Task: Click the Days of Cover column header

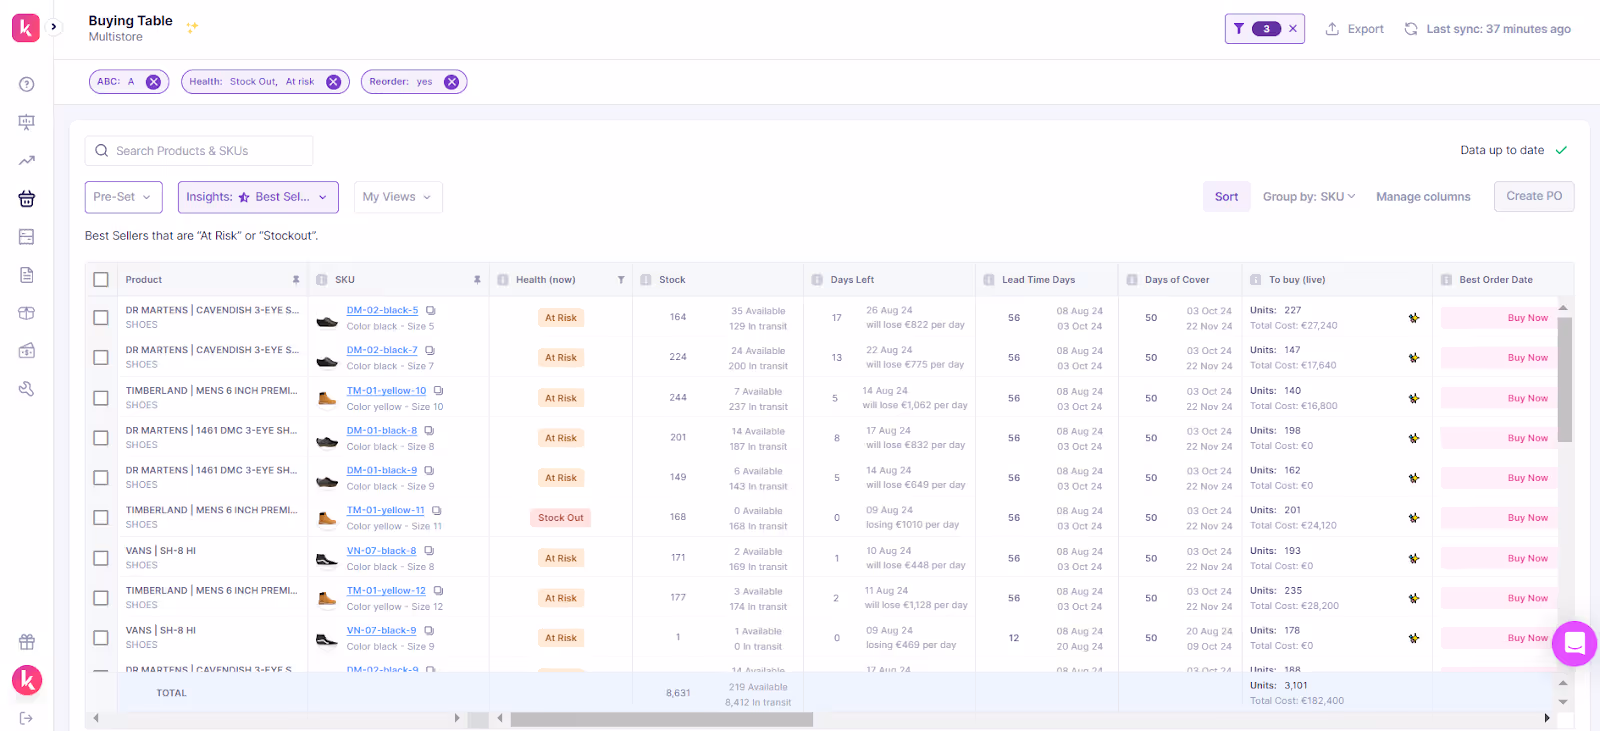Action: [1177, 280]
